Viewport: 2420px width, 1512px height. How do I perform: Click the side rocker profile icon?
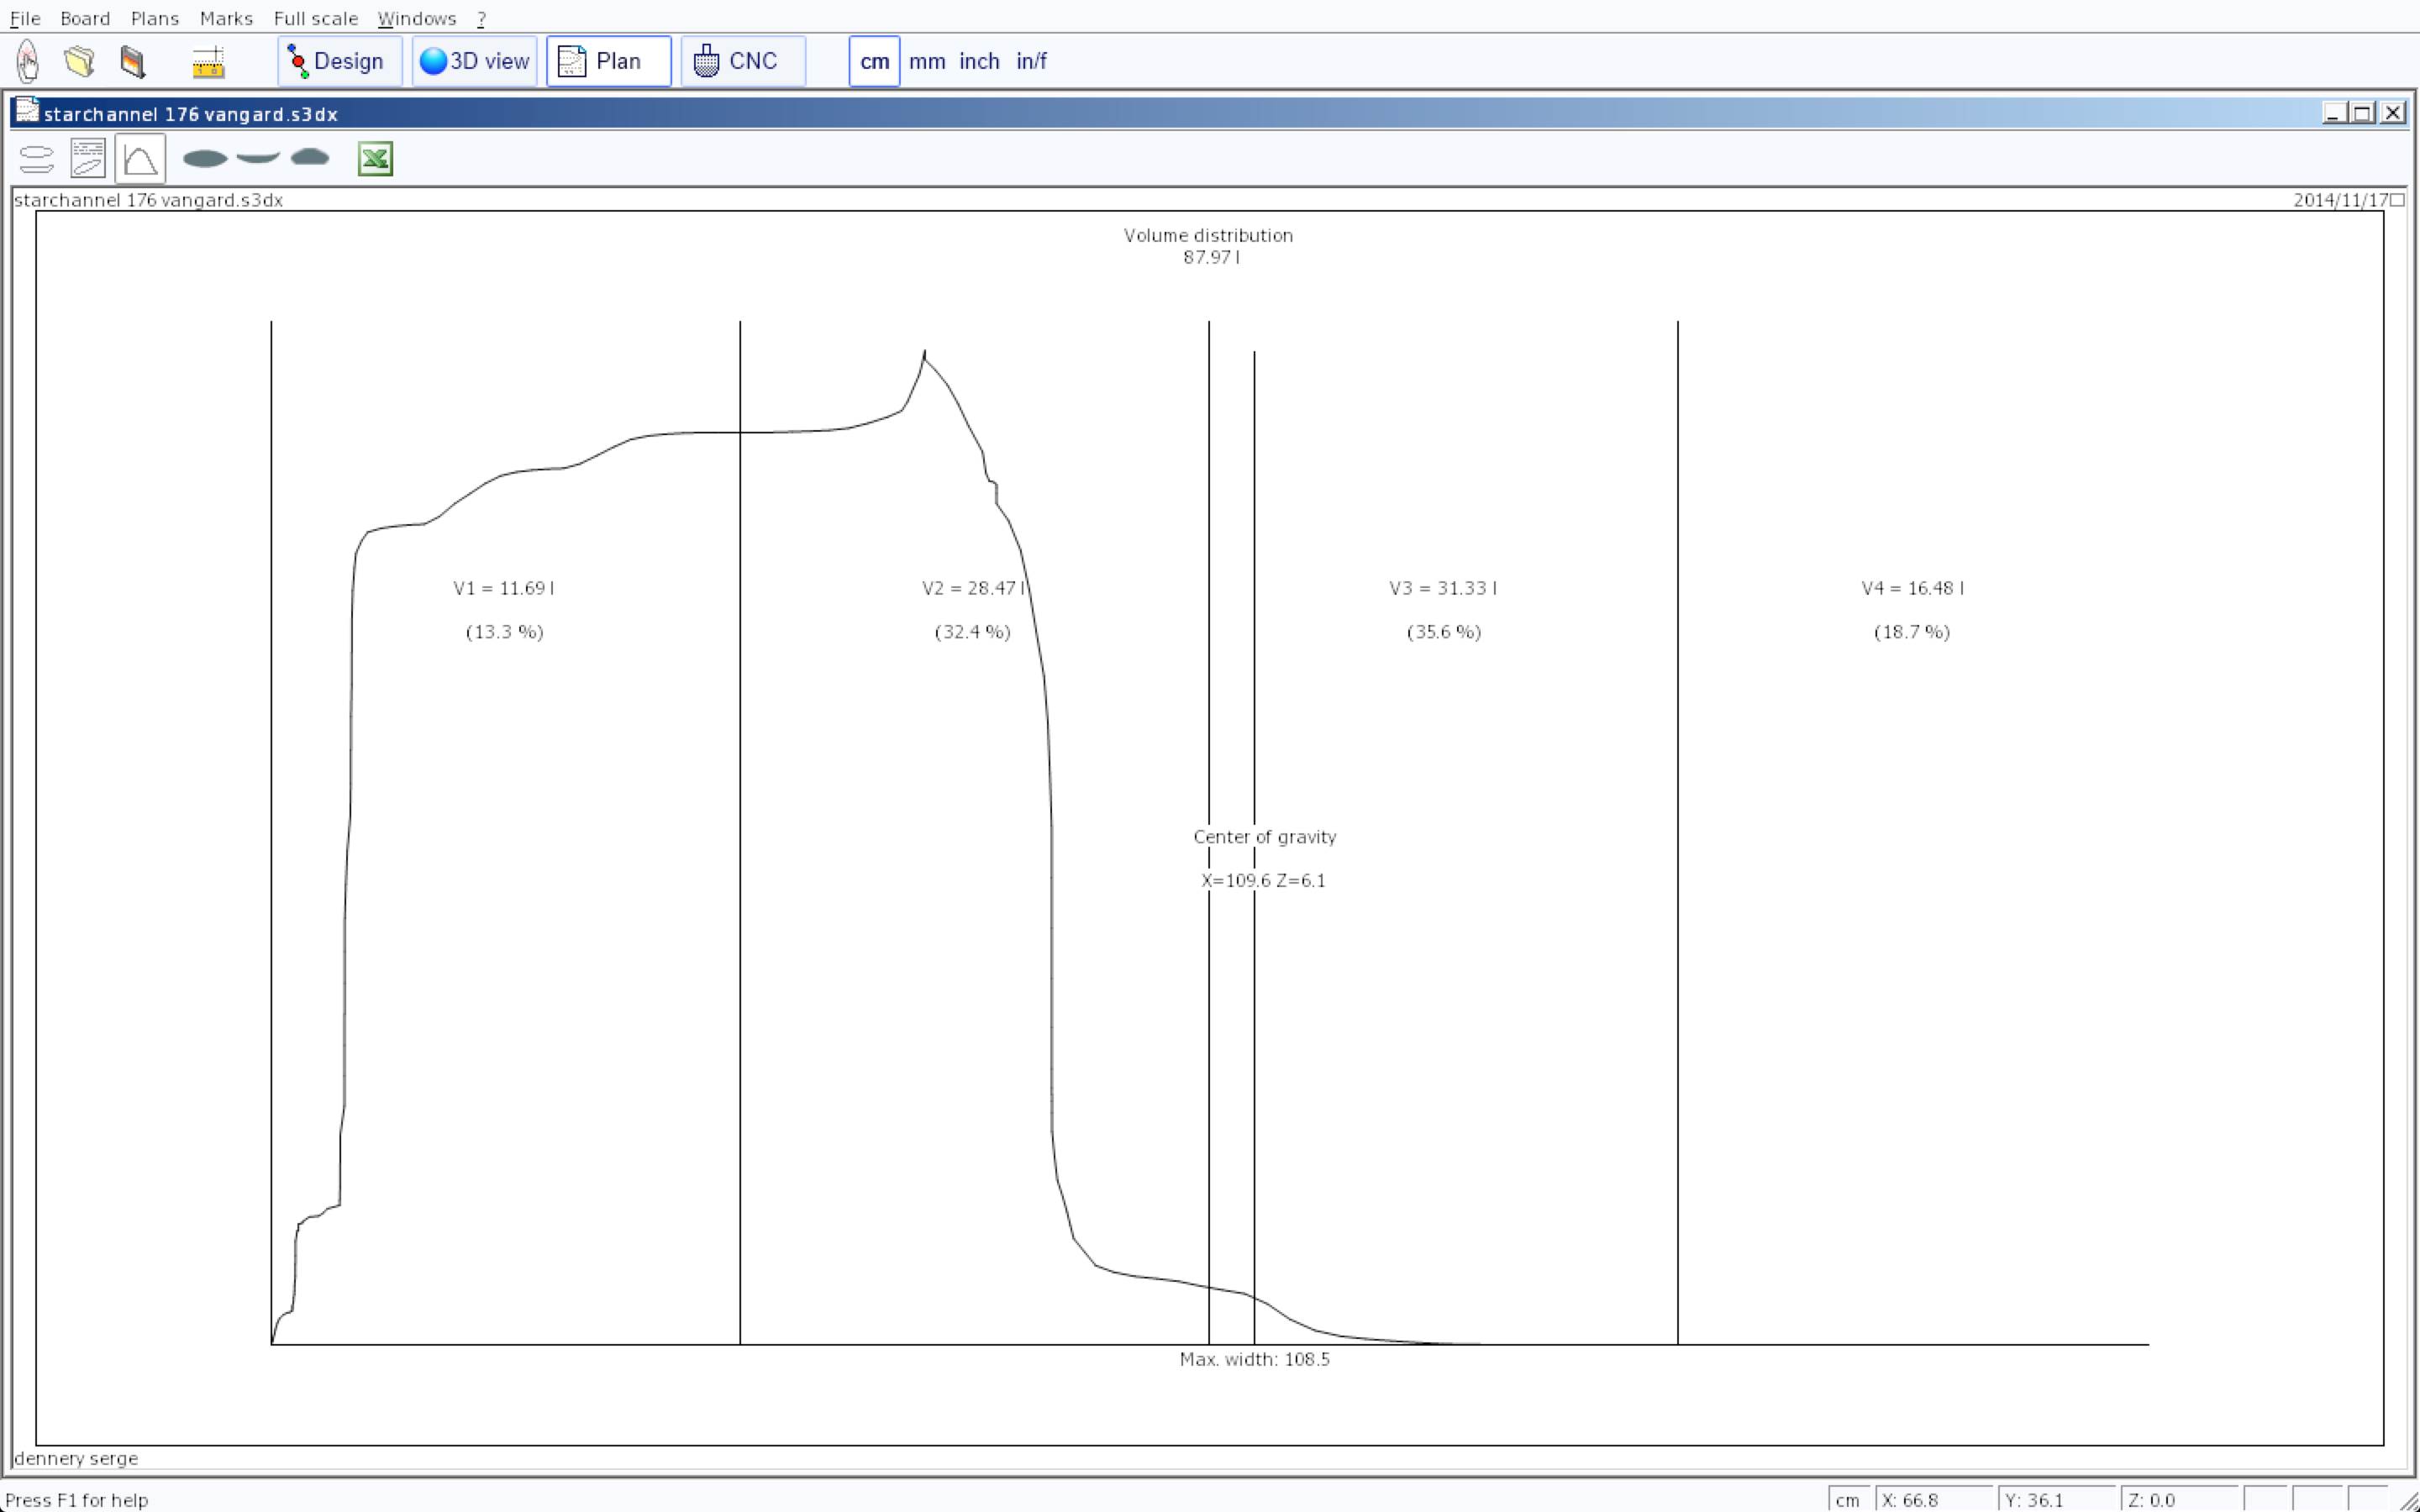point(258,157)
